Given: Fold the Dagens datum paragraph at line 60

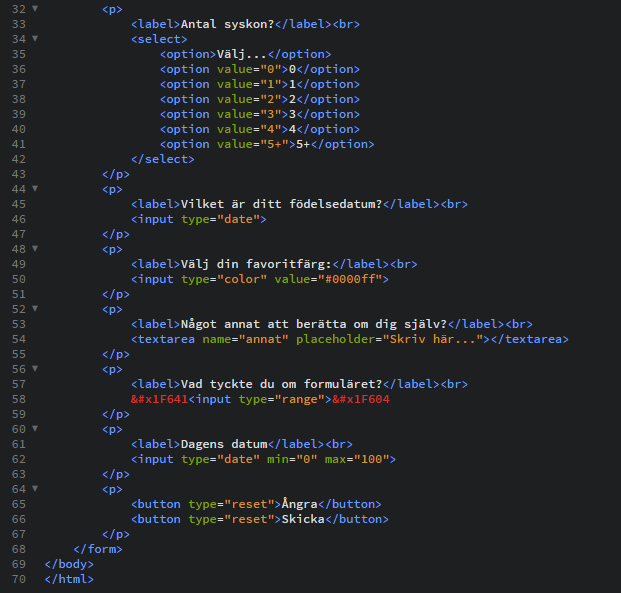Looking at the screenshot, I should click(x=35, y=428).
